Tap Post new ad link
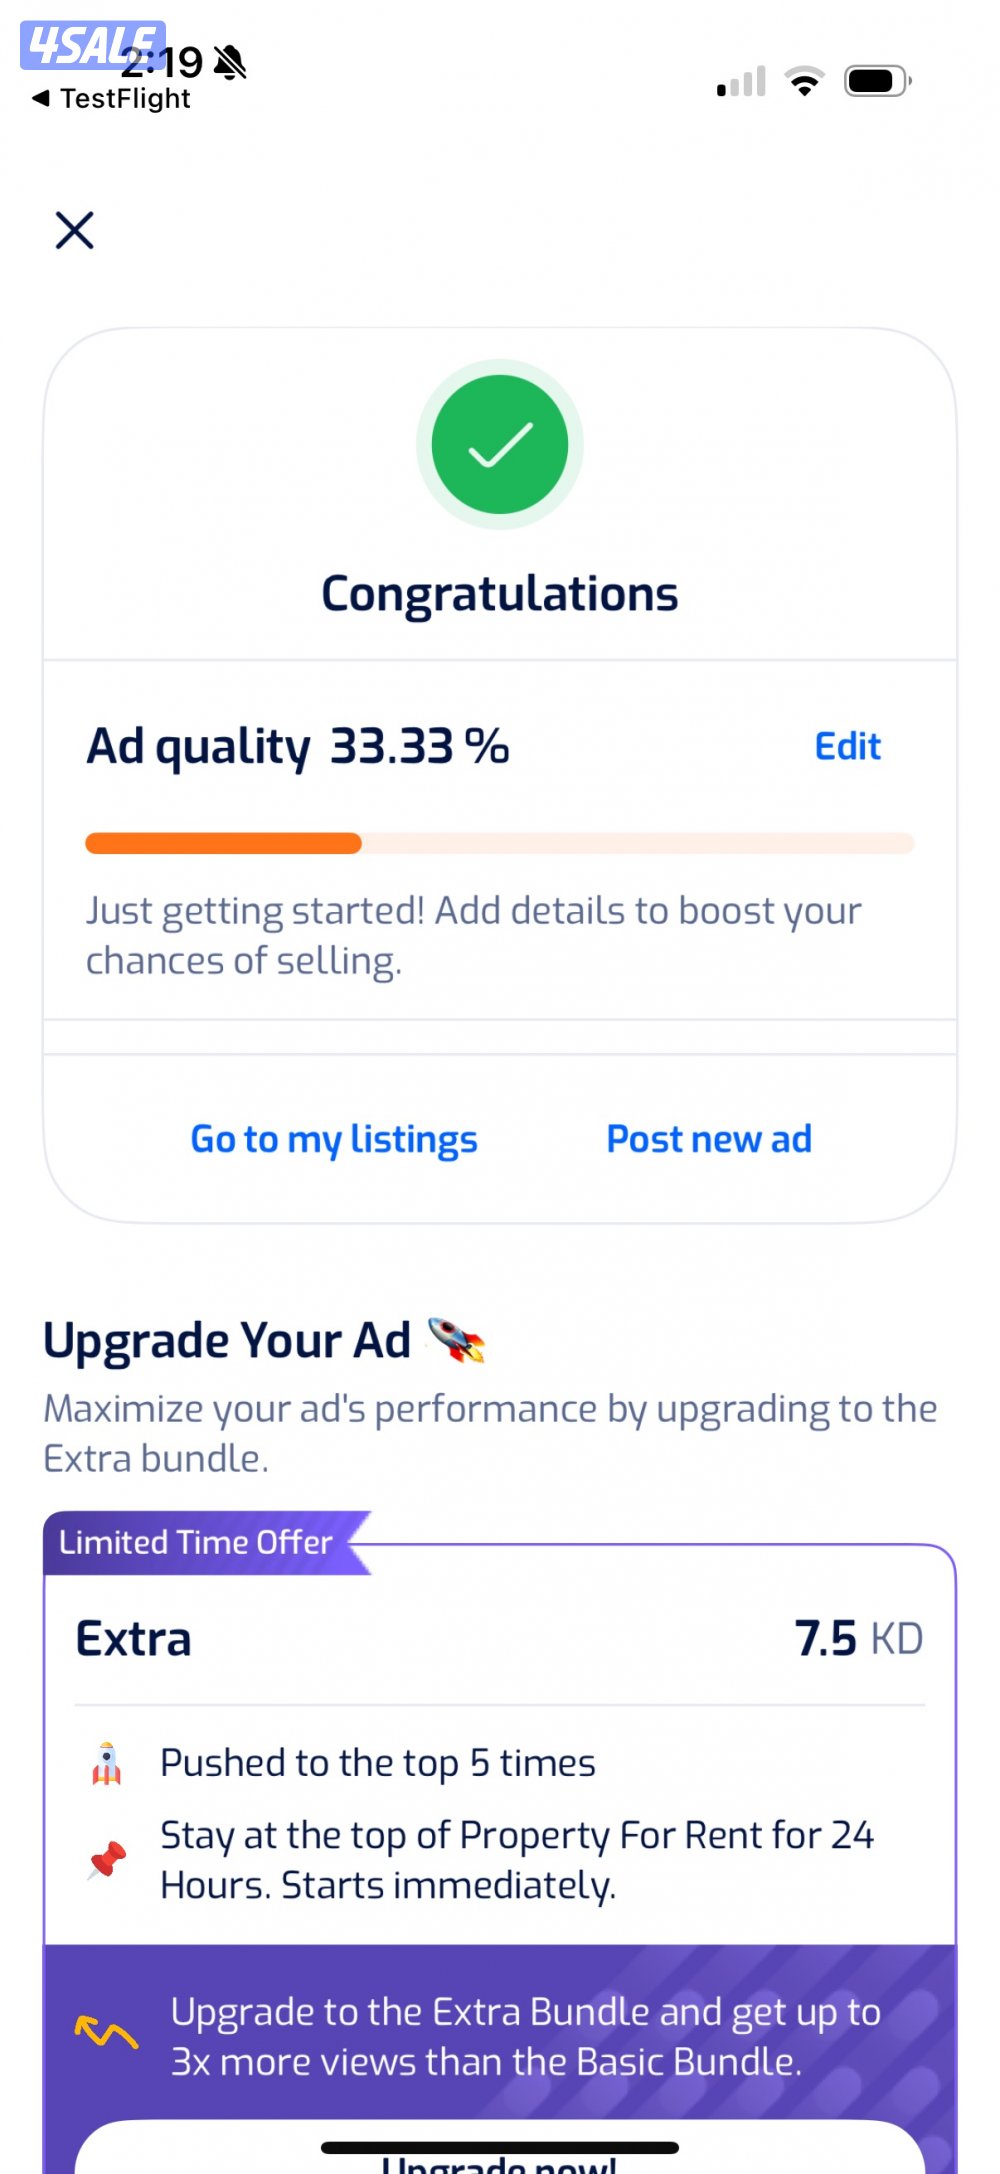The width and height of the screenshot is (1000, 2174). point(709,1139)
